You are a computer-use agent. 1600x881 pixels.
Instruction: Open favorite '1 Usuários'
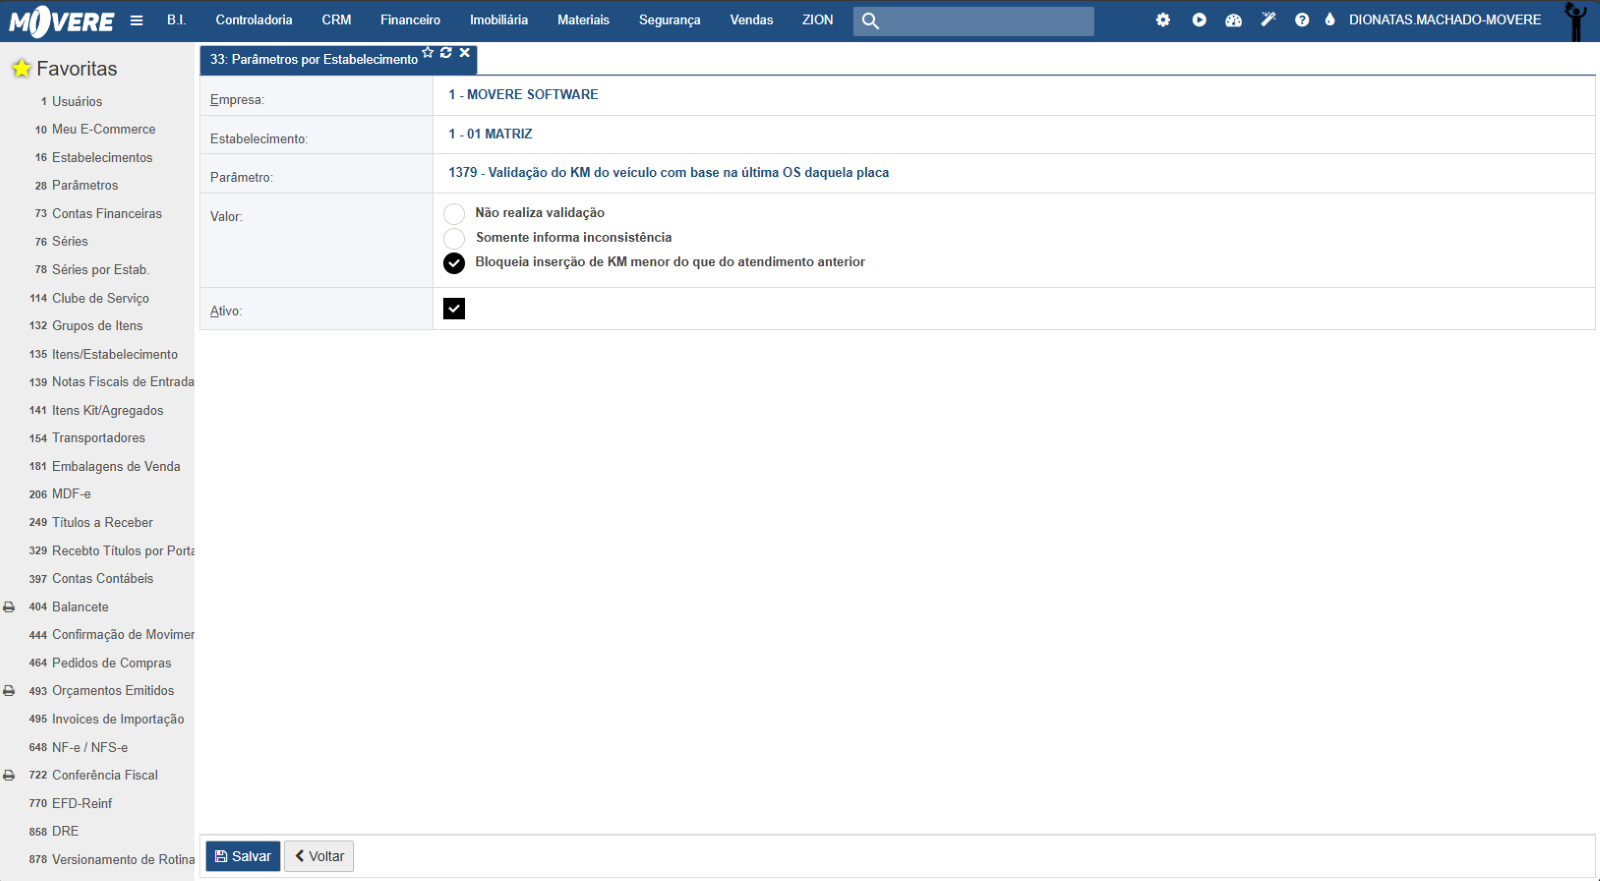(x=71, y=102)
